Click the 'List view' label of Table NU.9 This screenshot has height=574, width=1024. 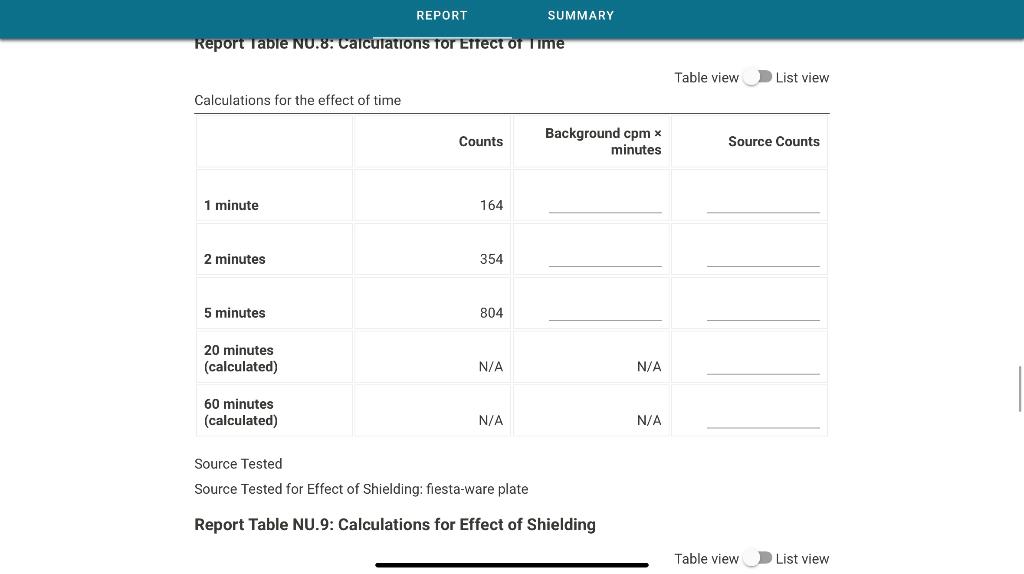[802, 559]
